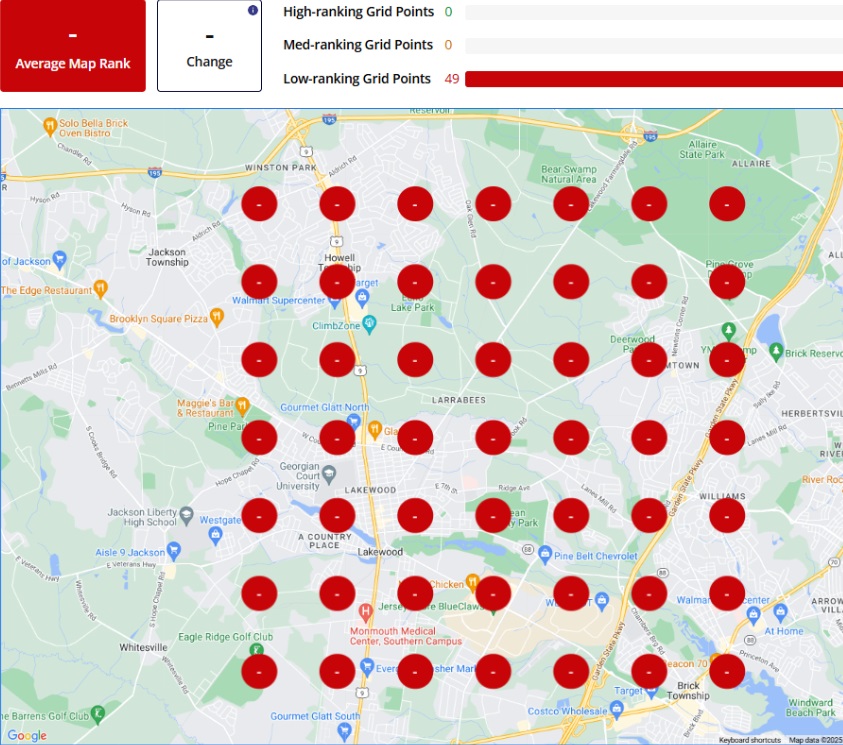This screenshot has width=843, height=745.
Task: Select grid point over Howell Township label
Action: (337, 282)
